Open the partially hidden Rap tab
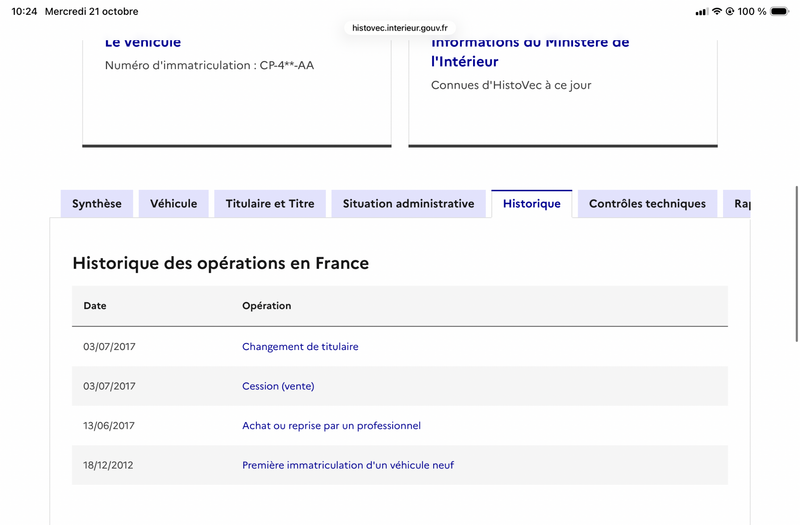 pyautogui.click(x=737, y=204)
